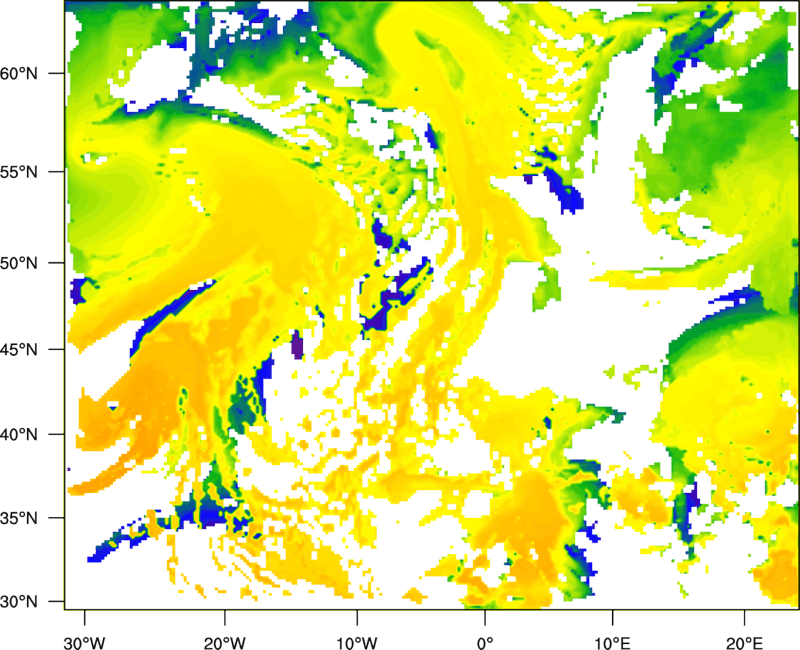The image size is (800, 650).
Task: Click the 55°N latitude label
Action: click(x=19, y=172)
